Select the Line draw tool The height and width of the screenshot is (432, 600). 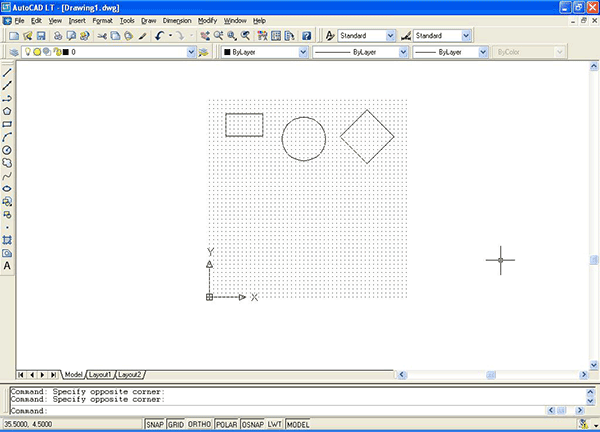pyautogui.click(x=7, y=72)
